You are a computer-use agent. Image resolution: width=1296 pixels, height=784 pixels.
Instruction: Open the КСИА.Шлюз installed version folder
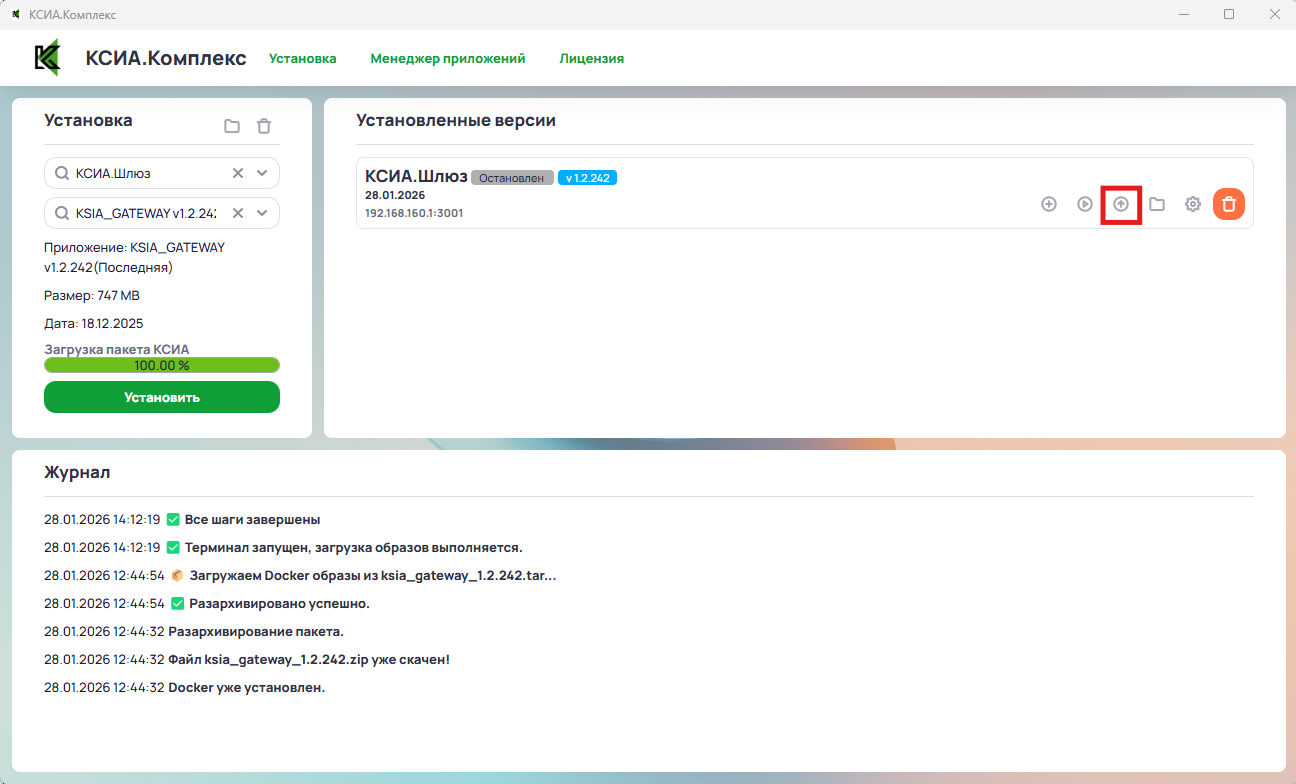point(1157,204)
